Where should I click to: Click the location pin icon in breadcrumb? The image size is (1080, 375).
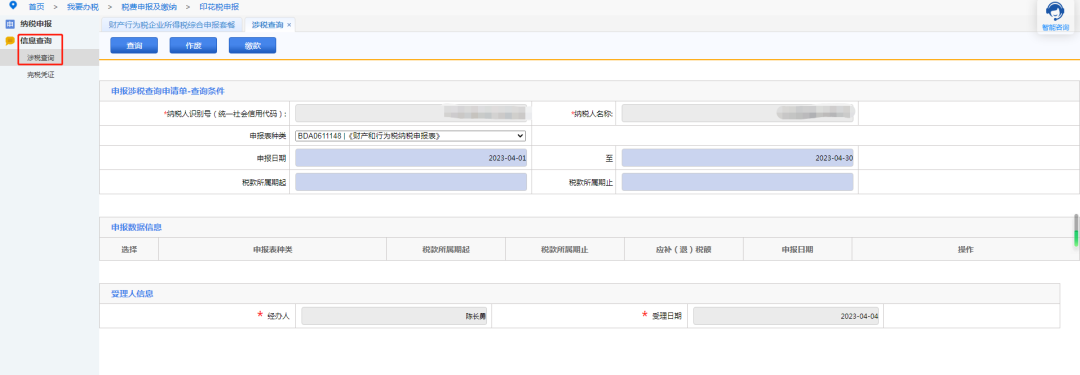(12, 6)
